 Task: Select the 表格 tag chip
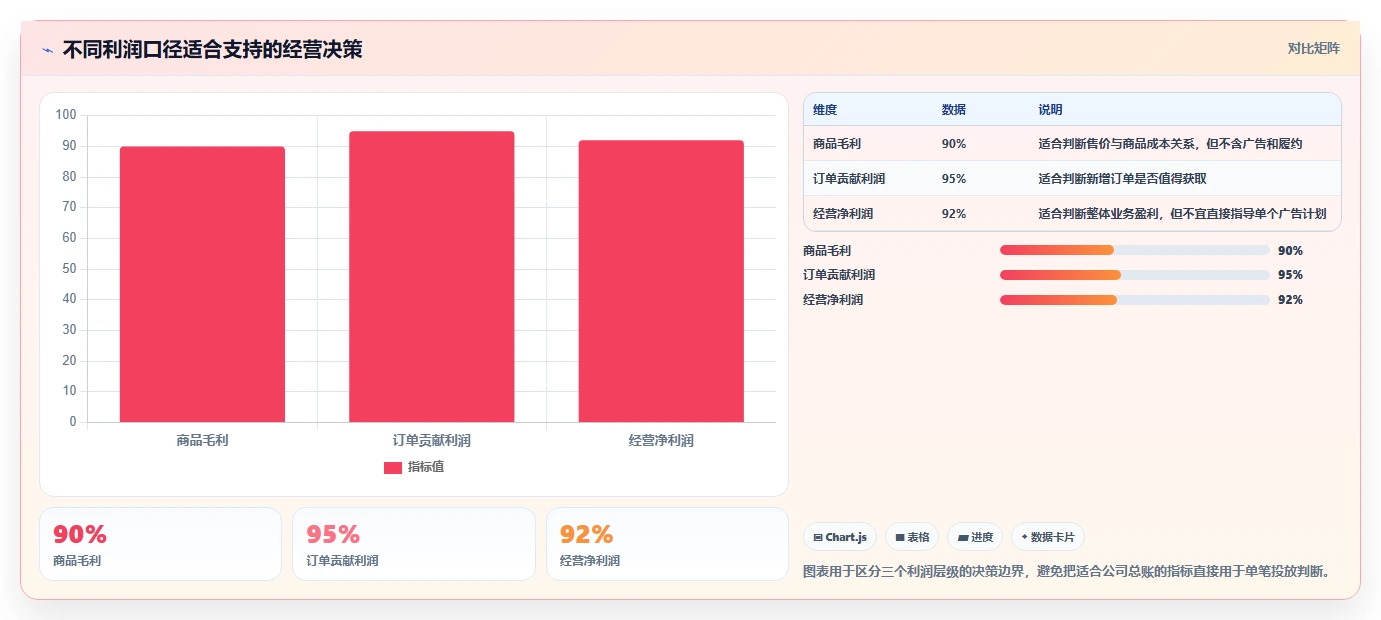pyautogui.click(x=912, y=537)
